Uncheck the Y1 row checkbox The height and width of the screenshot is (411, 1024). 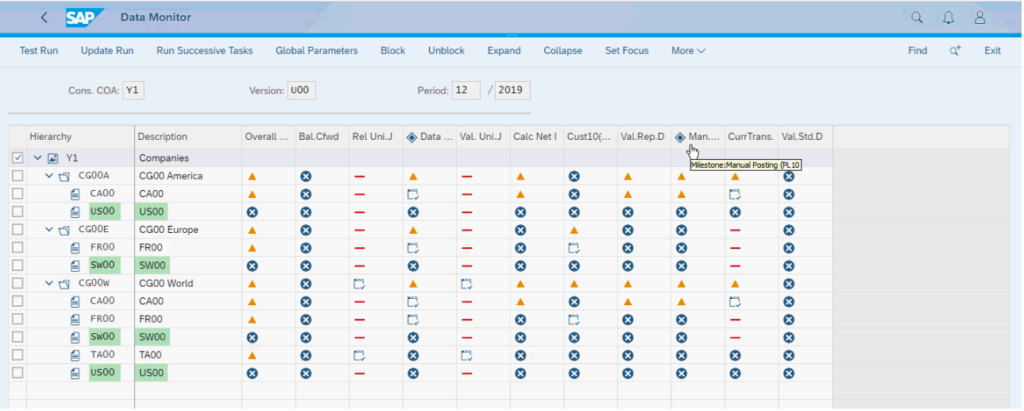(x=18, y=158)
